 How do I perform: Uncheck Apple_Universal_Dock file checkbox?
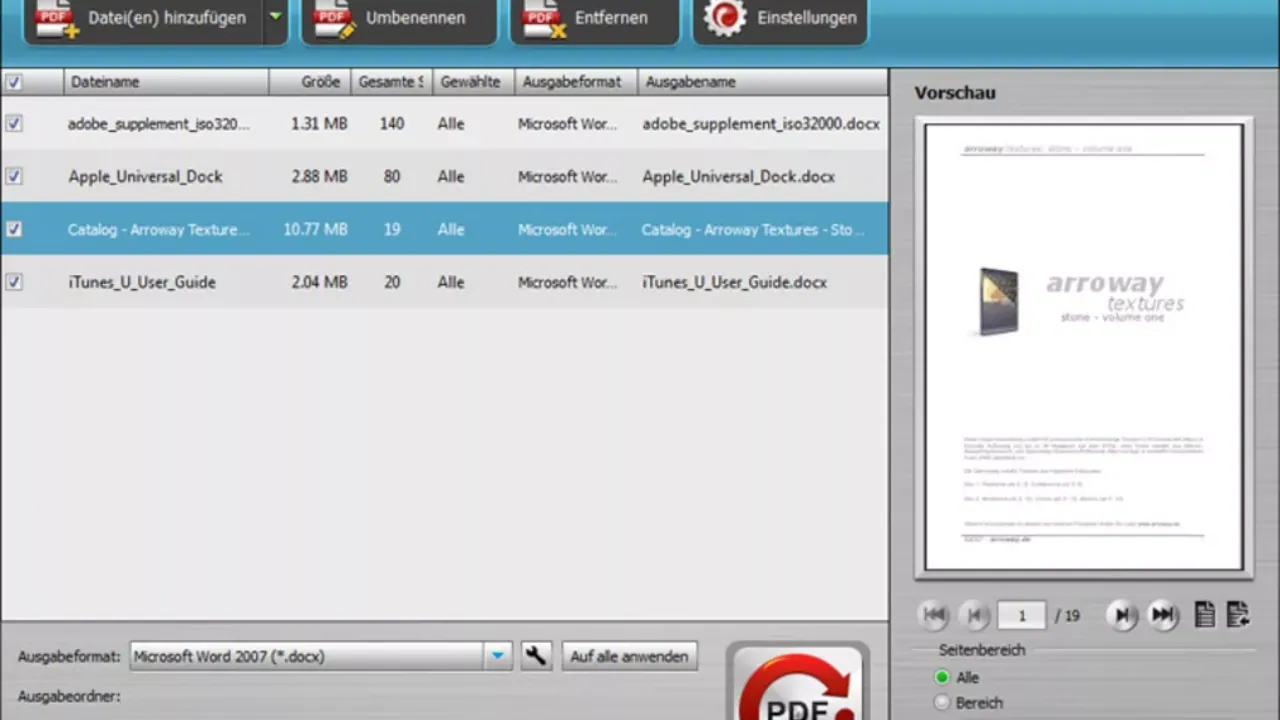pos(14,176)
